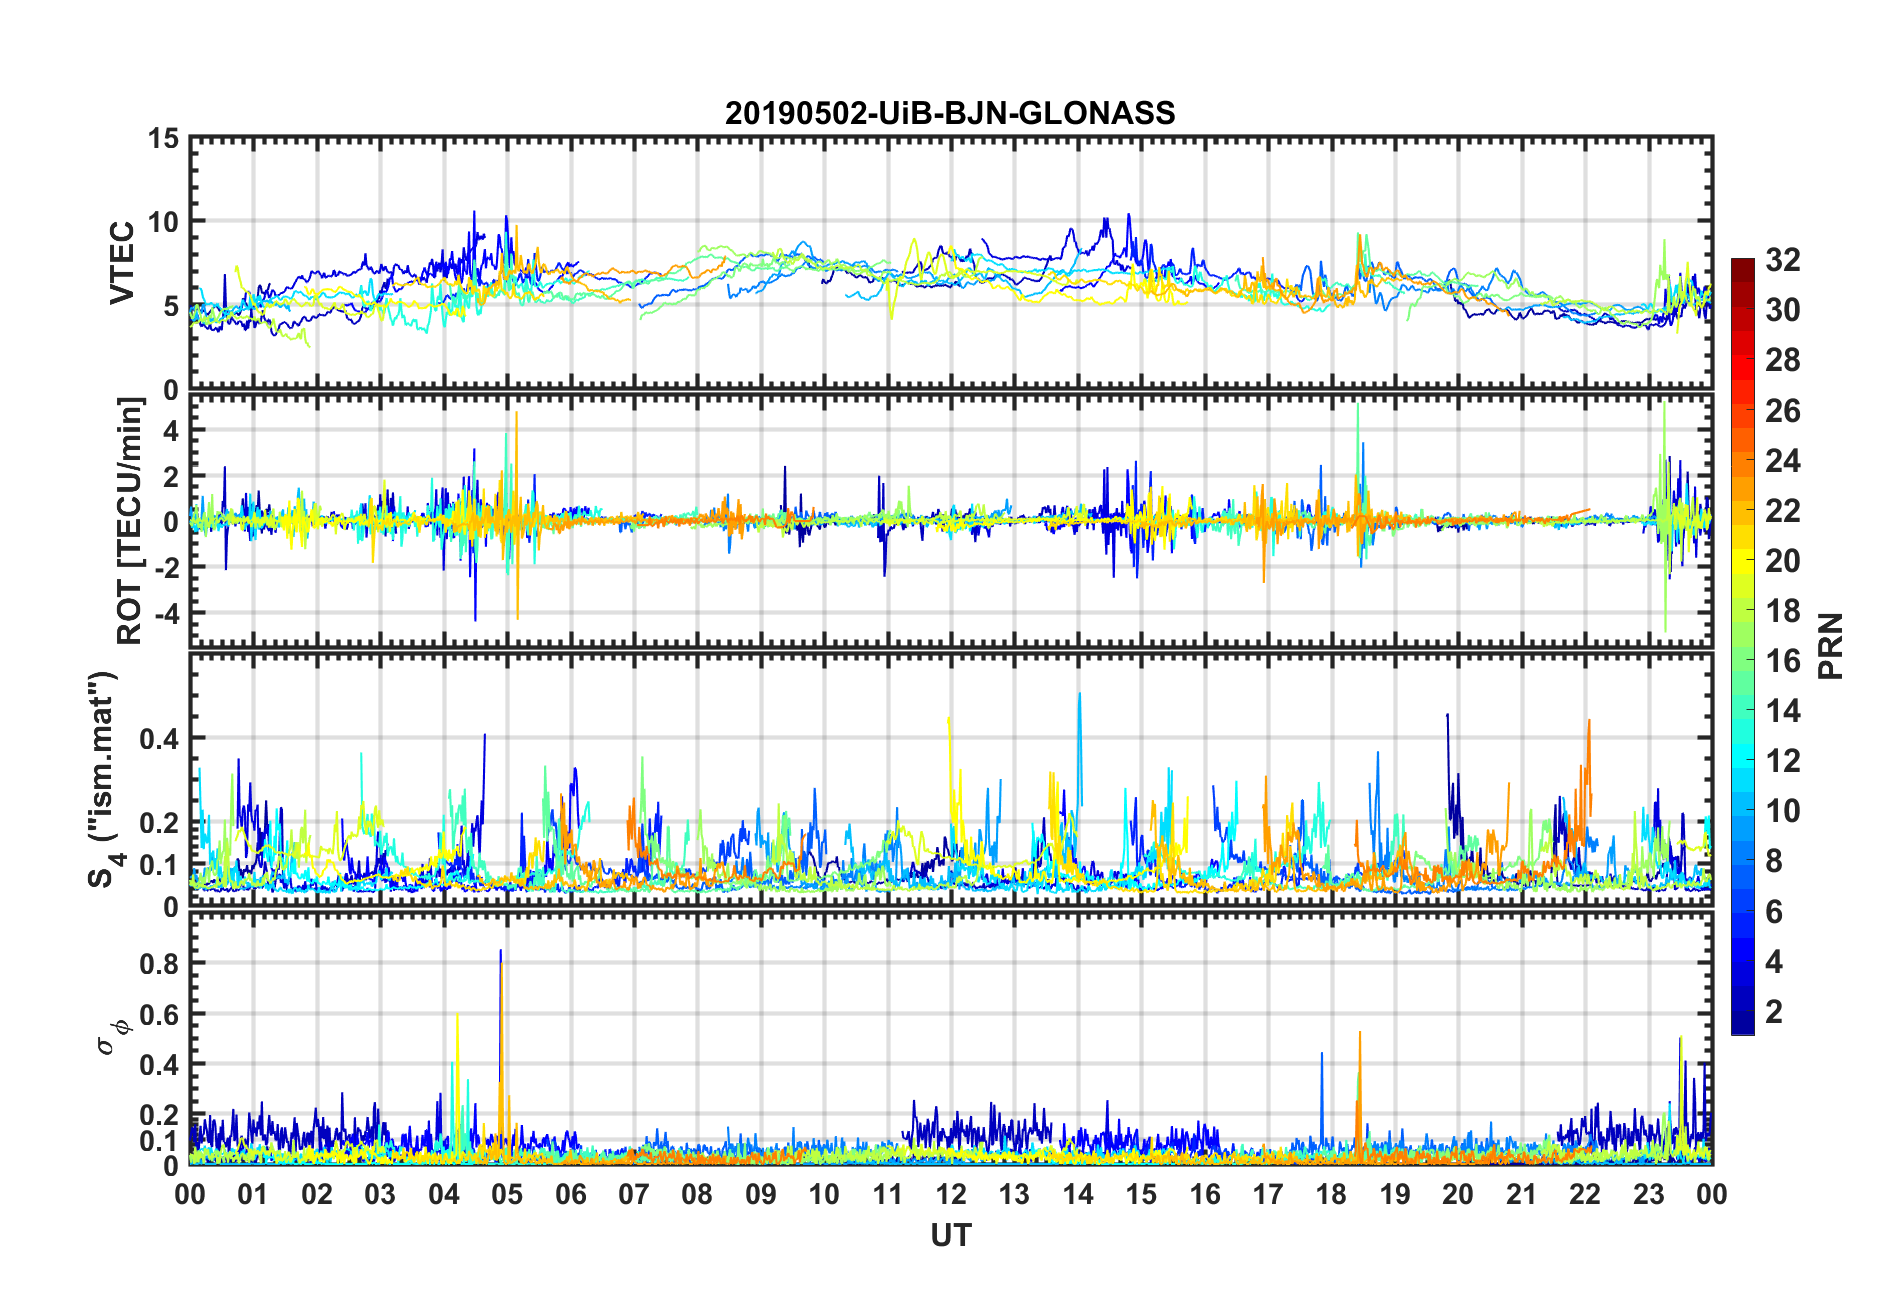This screenshot has height=1292, width=1902.
Task: Click the PRN colorbar label
Action: tap(1831, 646)
